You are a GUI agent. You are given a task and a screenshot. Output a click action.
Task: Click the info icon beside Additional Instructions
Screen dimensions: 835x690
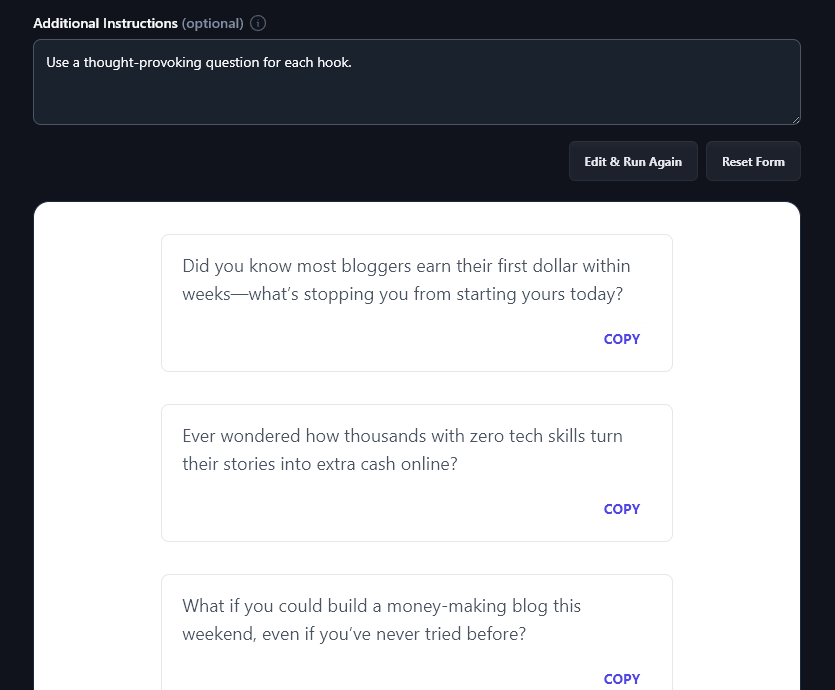point(258,23)
